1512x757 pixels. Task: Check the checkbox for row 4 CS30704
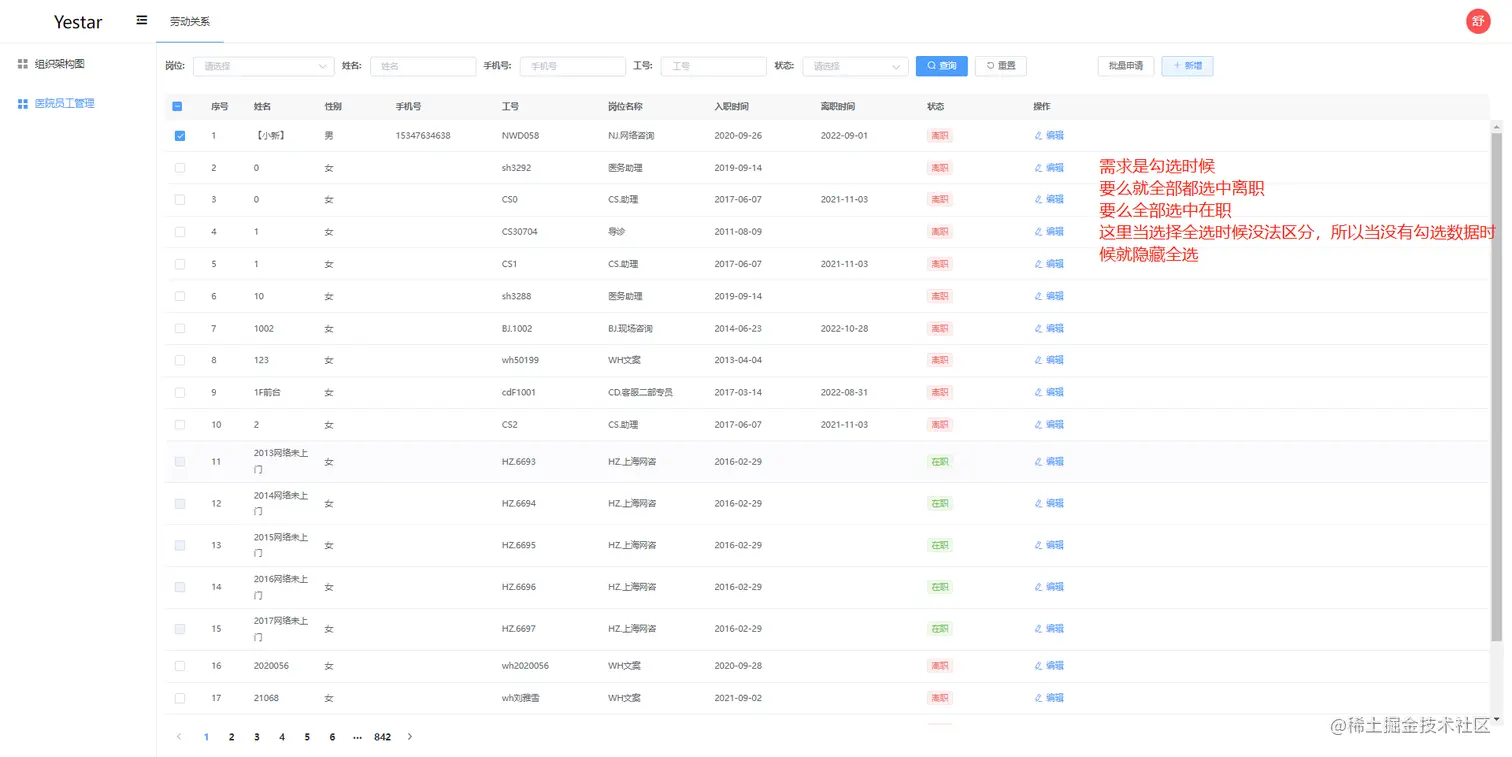pyautogui.click(x=180, y=232)
